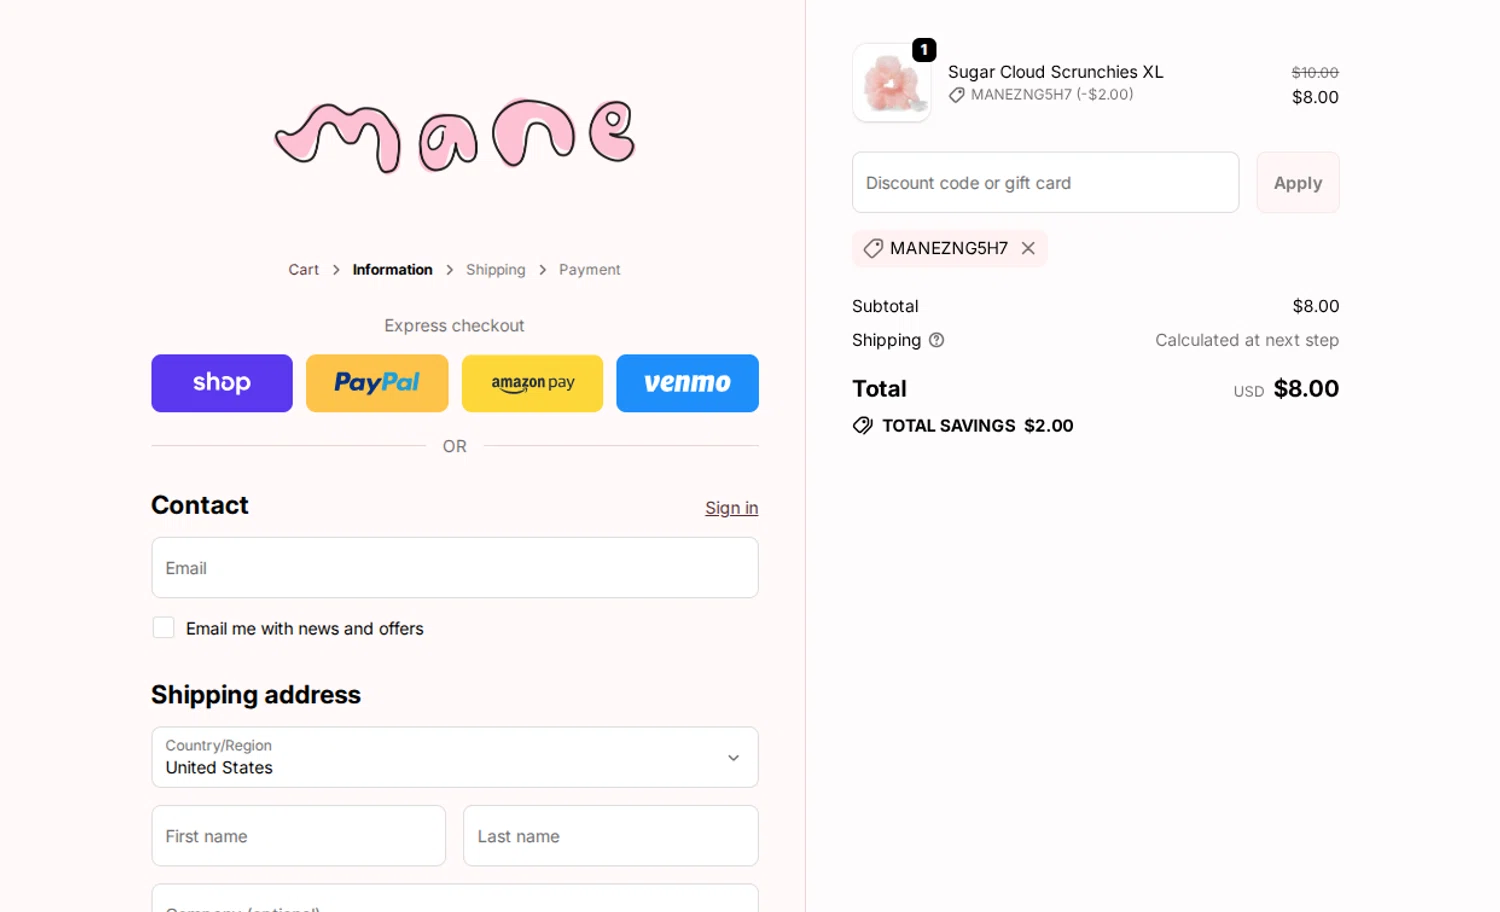The height and width of the screenshot is (912, 1500).
Task: Enable Email me with news and offers
Action: click(163, 628)
